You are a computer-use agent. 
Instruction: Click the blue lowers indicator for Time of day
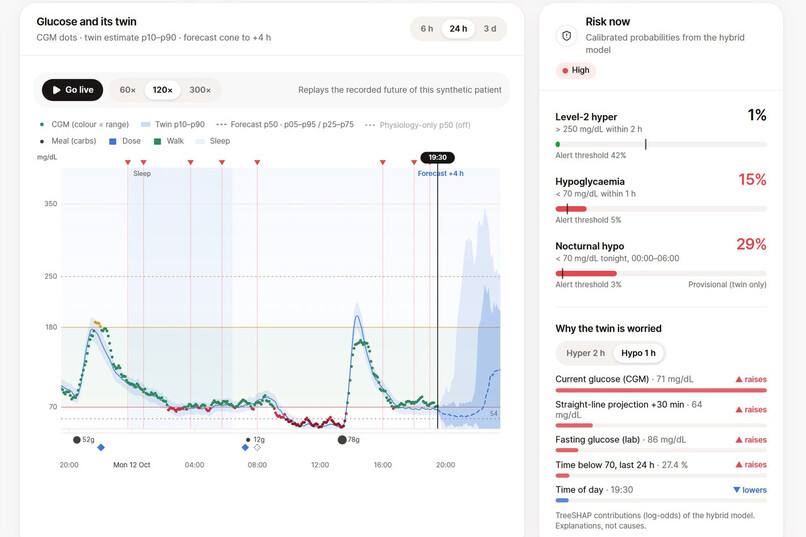tap(750, 490)
